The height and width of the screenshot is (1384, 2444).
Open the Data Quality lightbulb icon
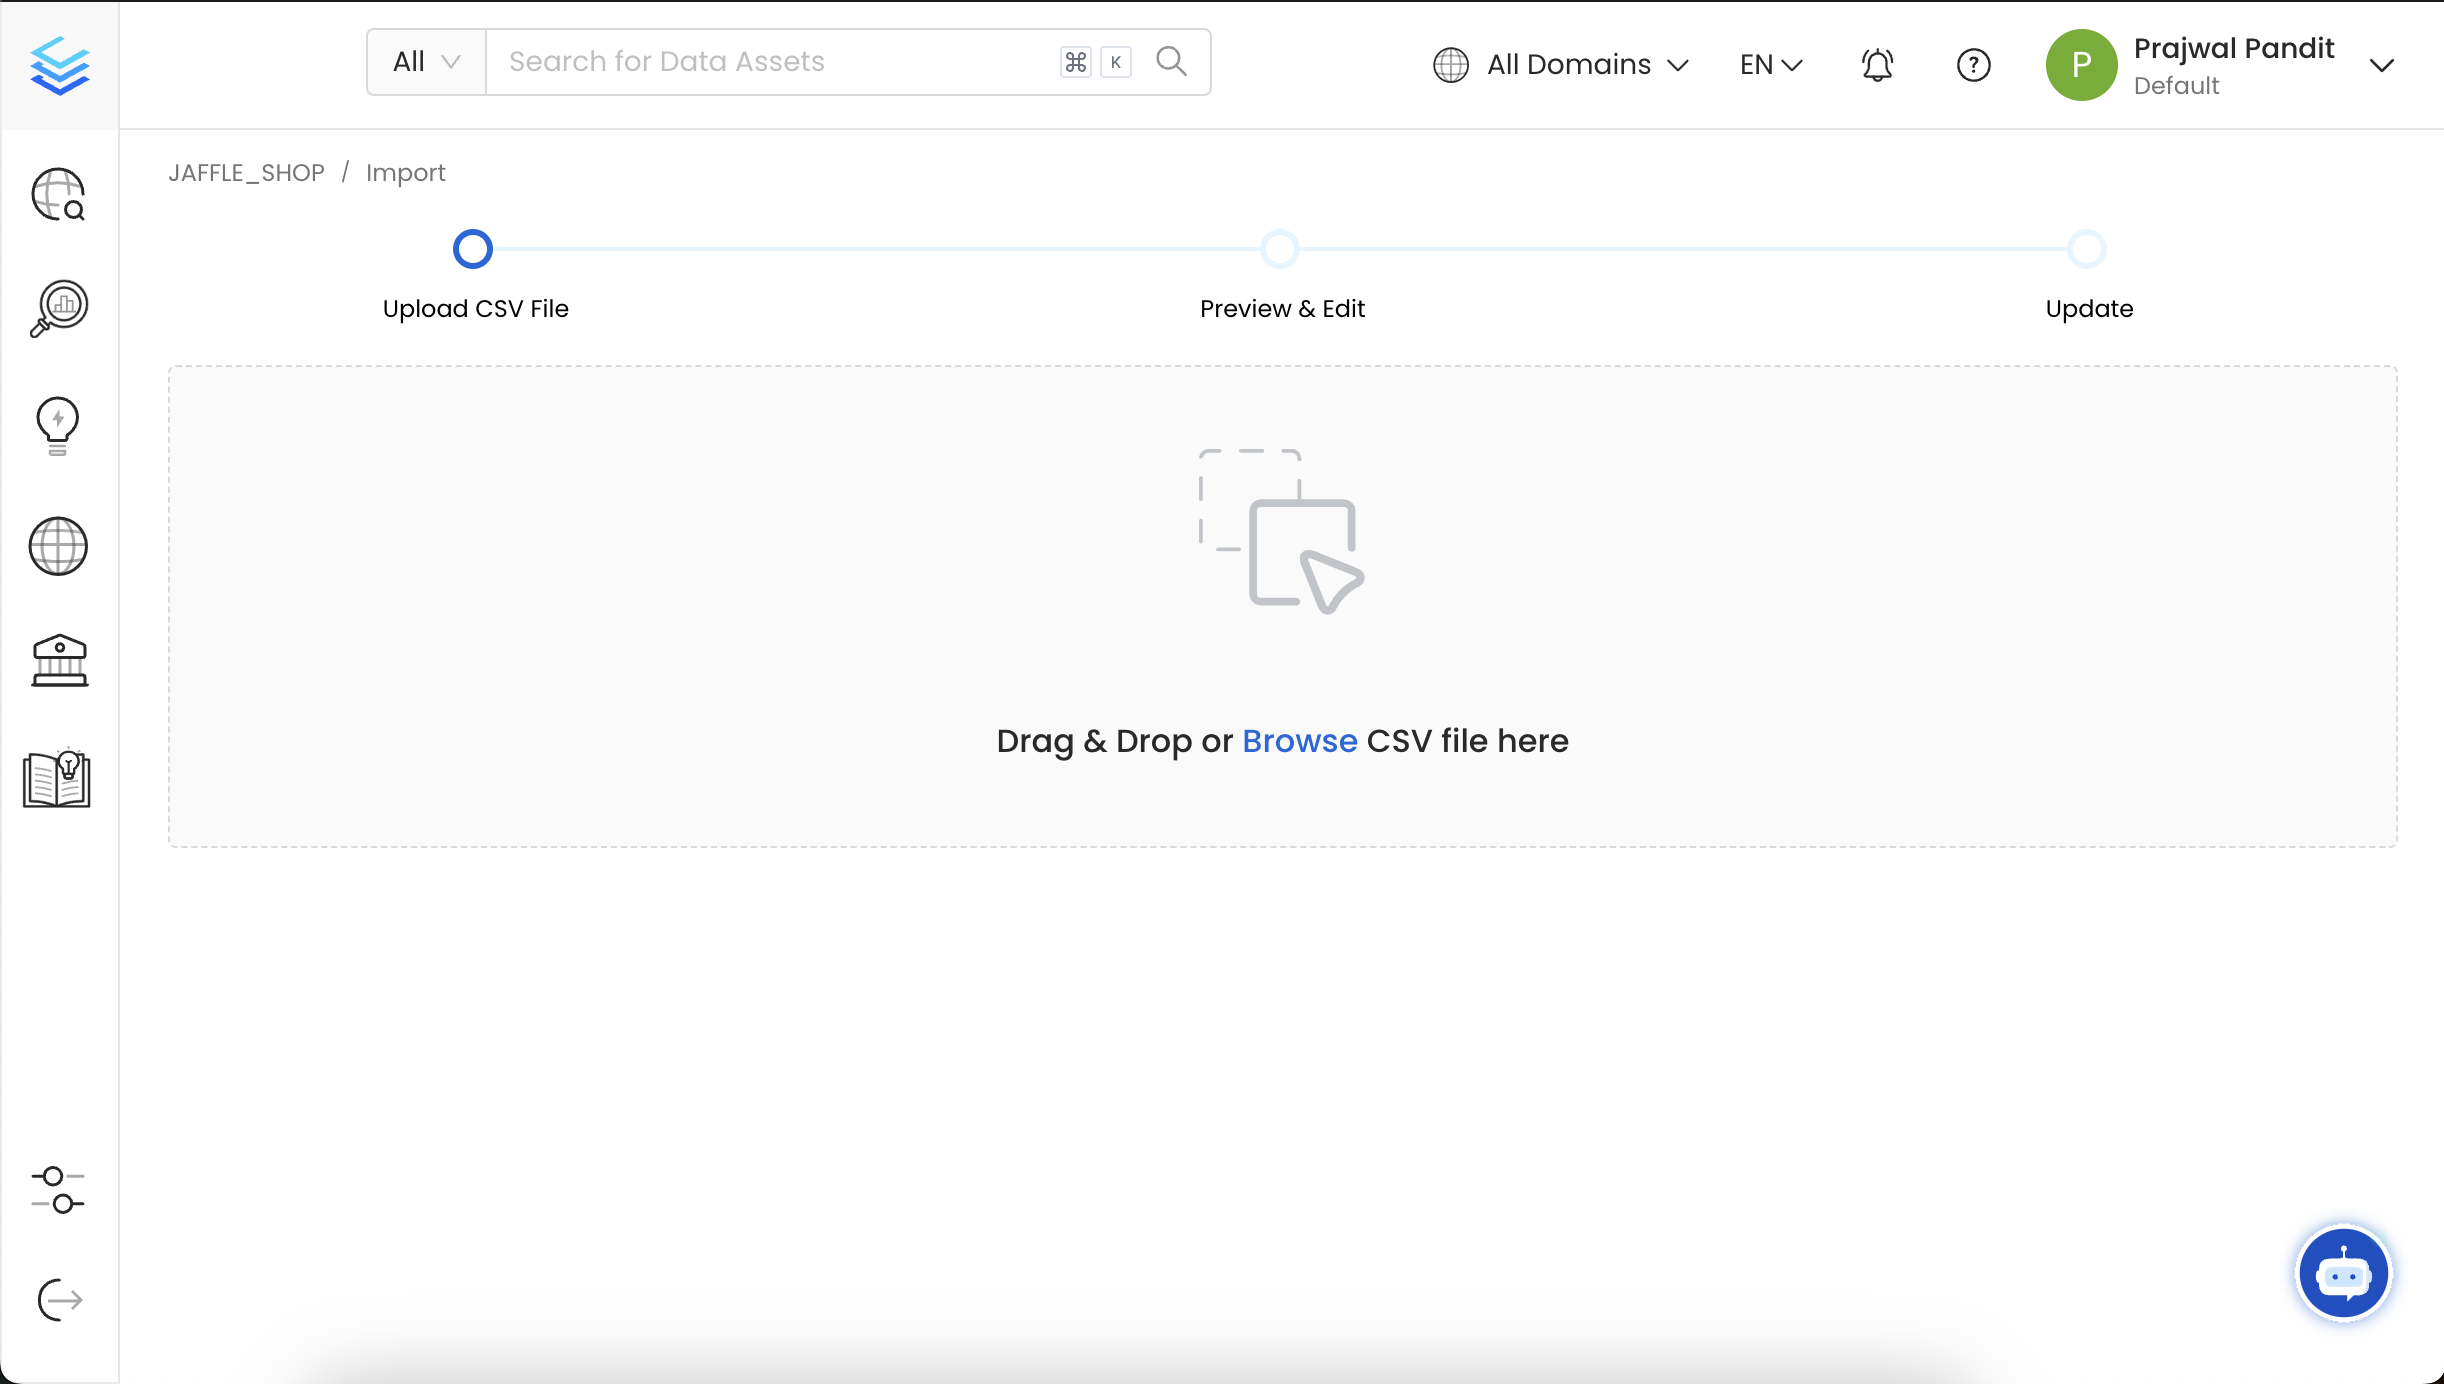pyautogui.click(x=57, y=426)
